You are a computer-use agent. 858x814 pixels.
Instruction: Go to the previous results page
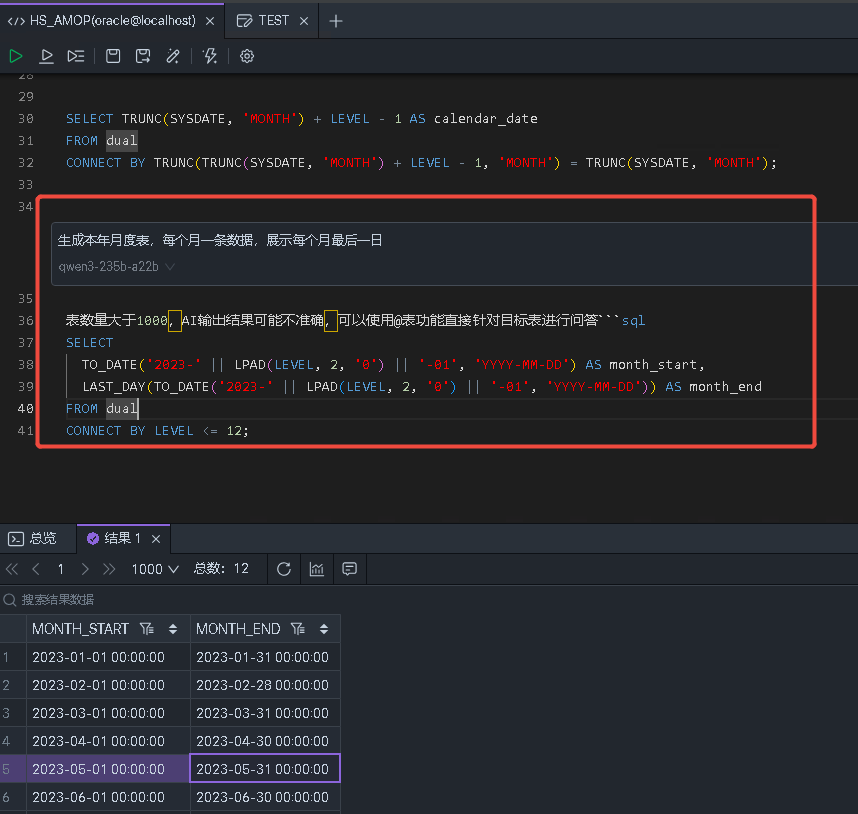[x=36, y=569]
